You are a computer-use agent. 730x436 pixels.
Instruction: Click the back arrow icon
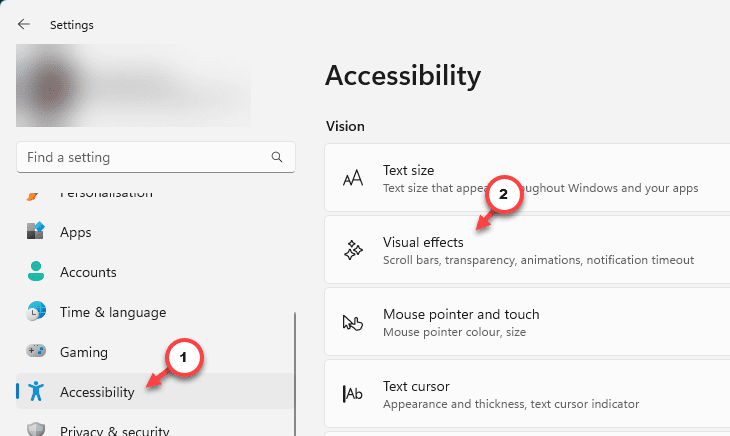[x=24, y=24]
